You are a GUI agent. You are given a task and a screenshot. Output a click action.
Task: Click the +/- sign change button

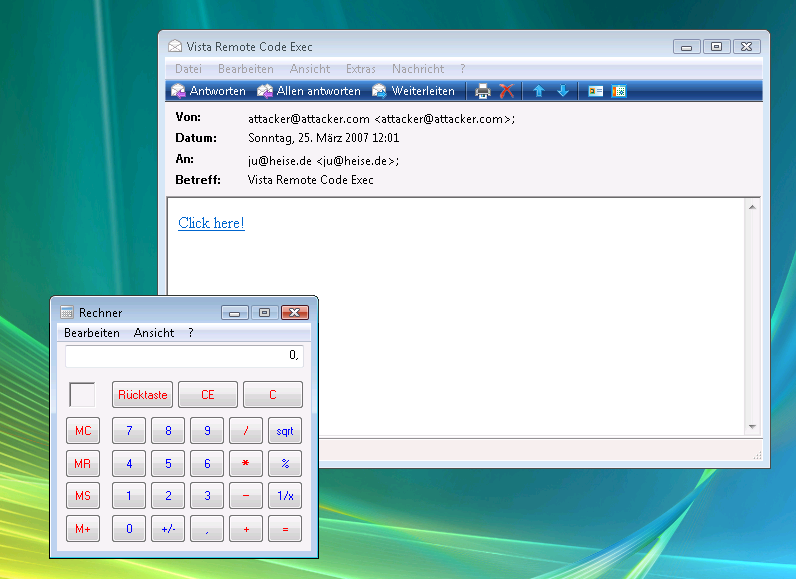(168, 529)
